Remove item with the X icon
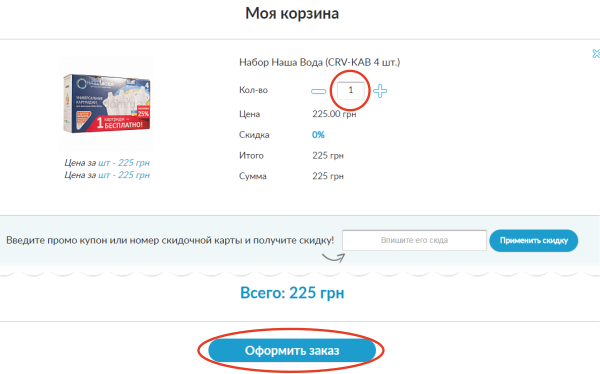Image resolution: width=600 pixels, height=374 pixels. coord(596,54)
